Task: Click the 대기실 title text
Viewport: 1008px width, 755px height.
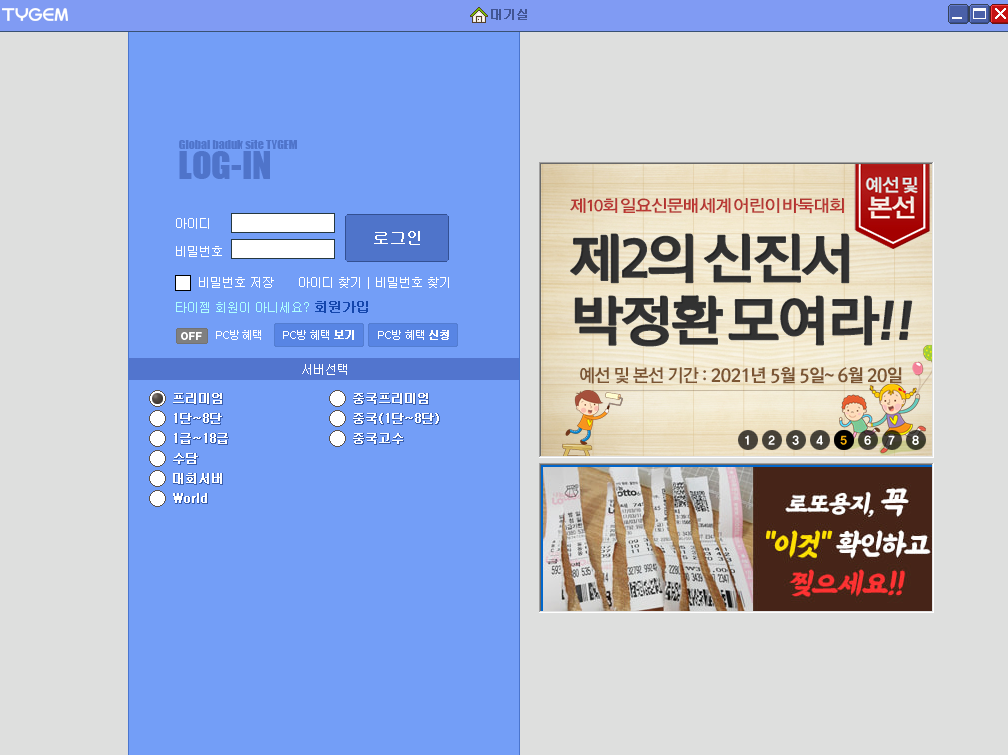Action: coord(509,15)
